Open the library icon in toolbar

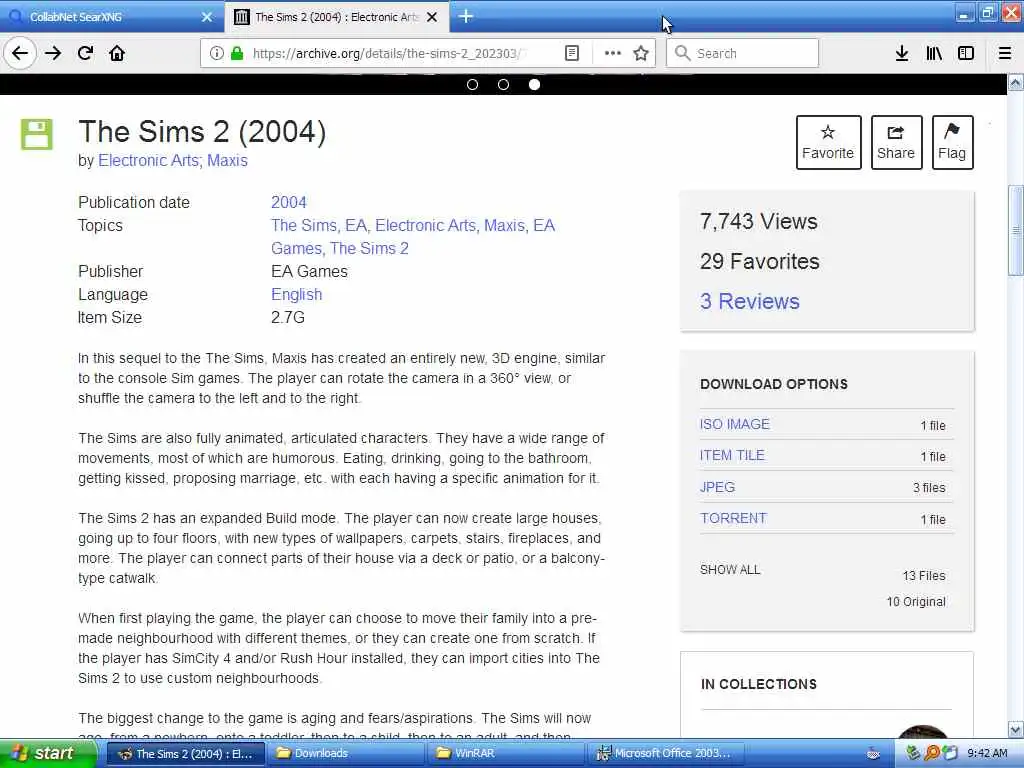(x=934, y=54)
